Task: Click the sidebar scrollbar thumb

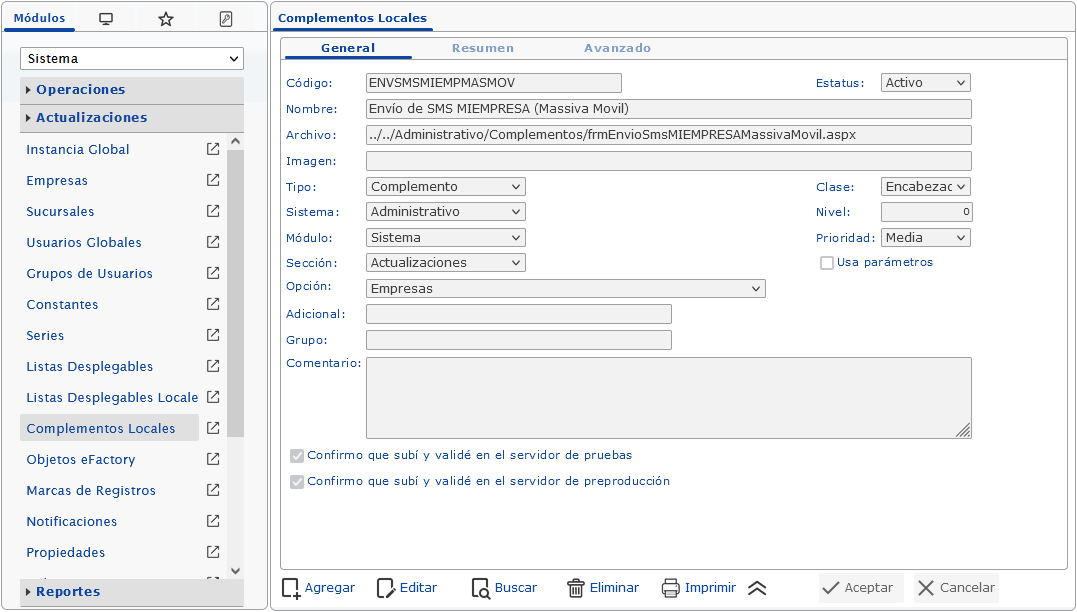Action: [x=236, y=293]
